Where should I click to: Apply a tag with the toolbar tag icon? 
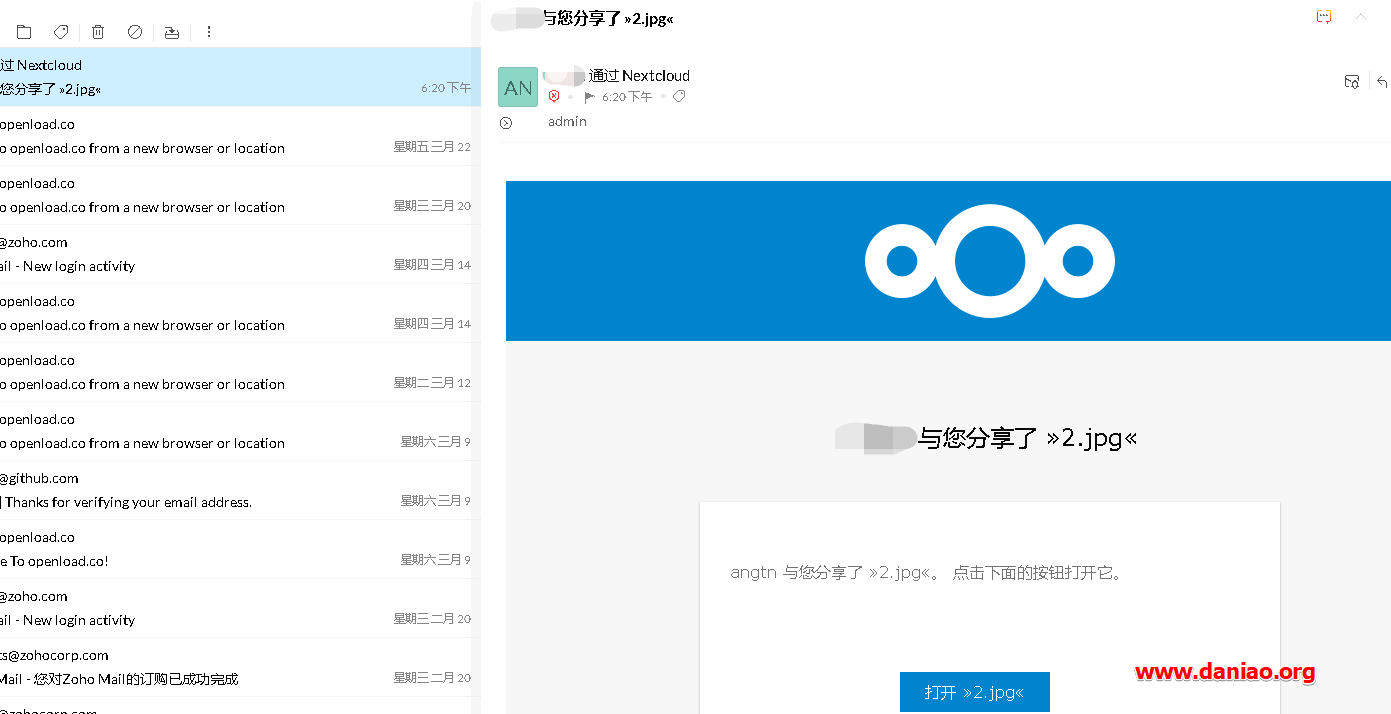tap(61, 32)
